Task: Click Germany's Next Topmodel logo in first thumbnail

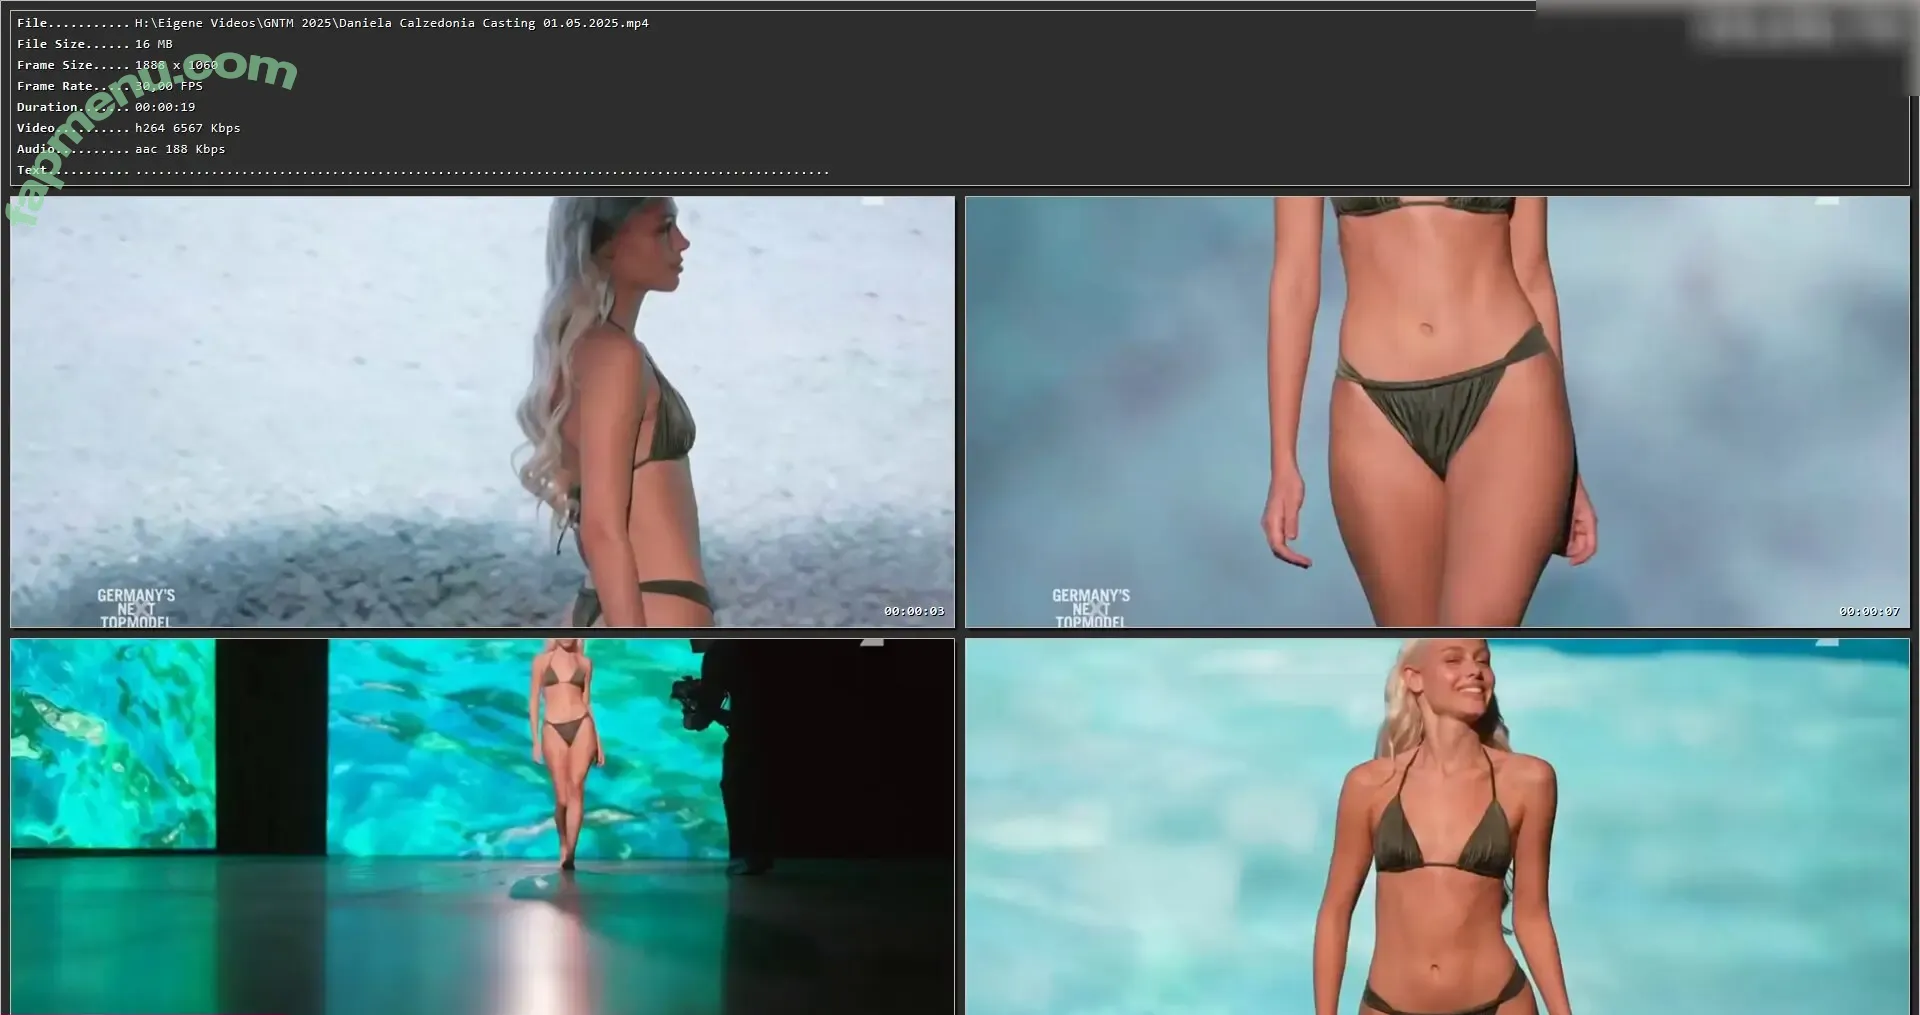Action: [136, 608]
